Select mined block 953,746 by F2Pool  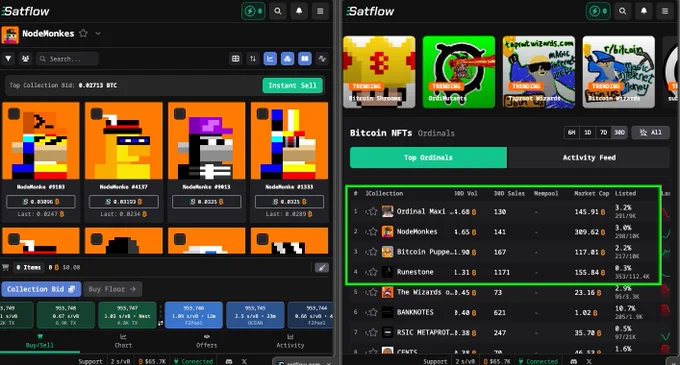click(x=193, y=315)
